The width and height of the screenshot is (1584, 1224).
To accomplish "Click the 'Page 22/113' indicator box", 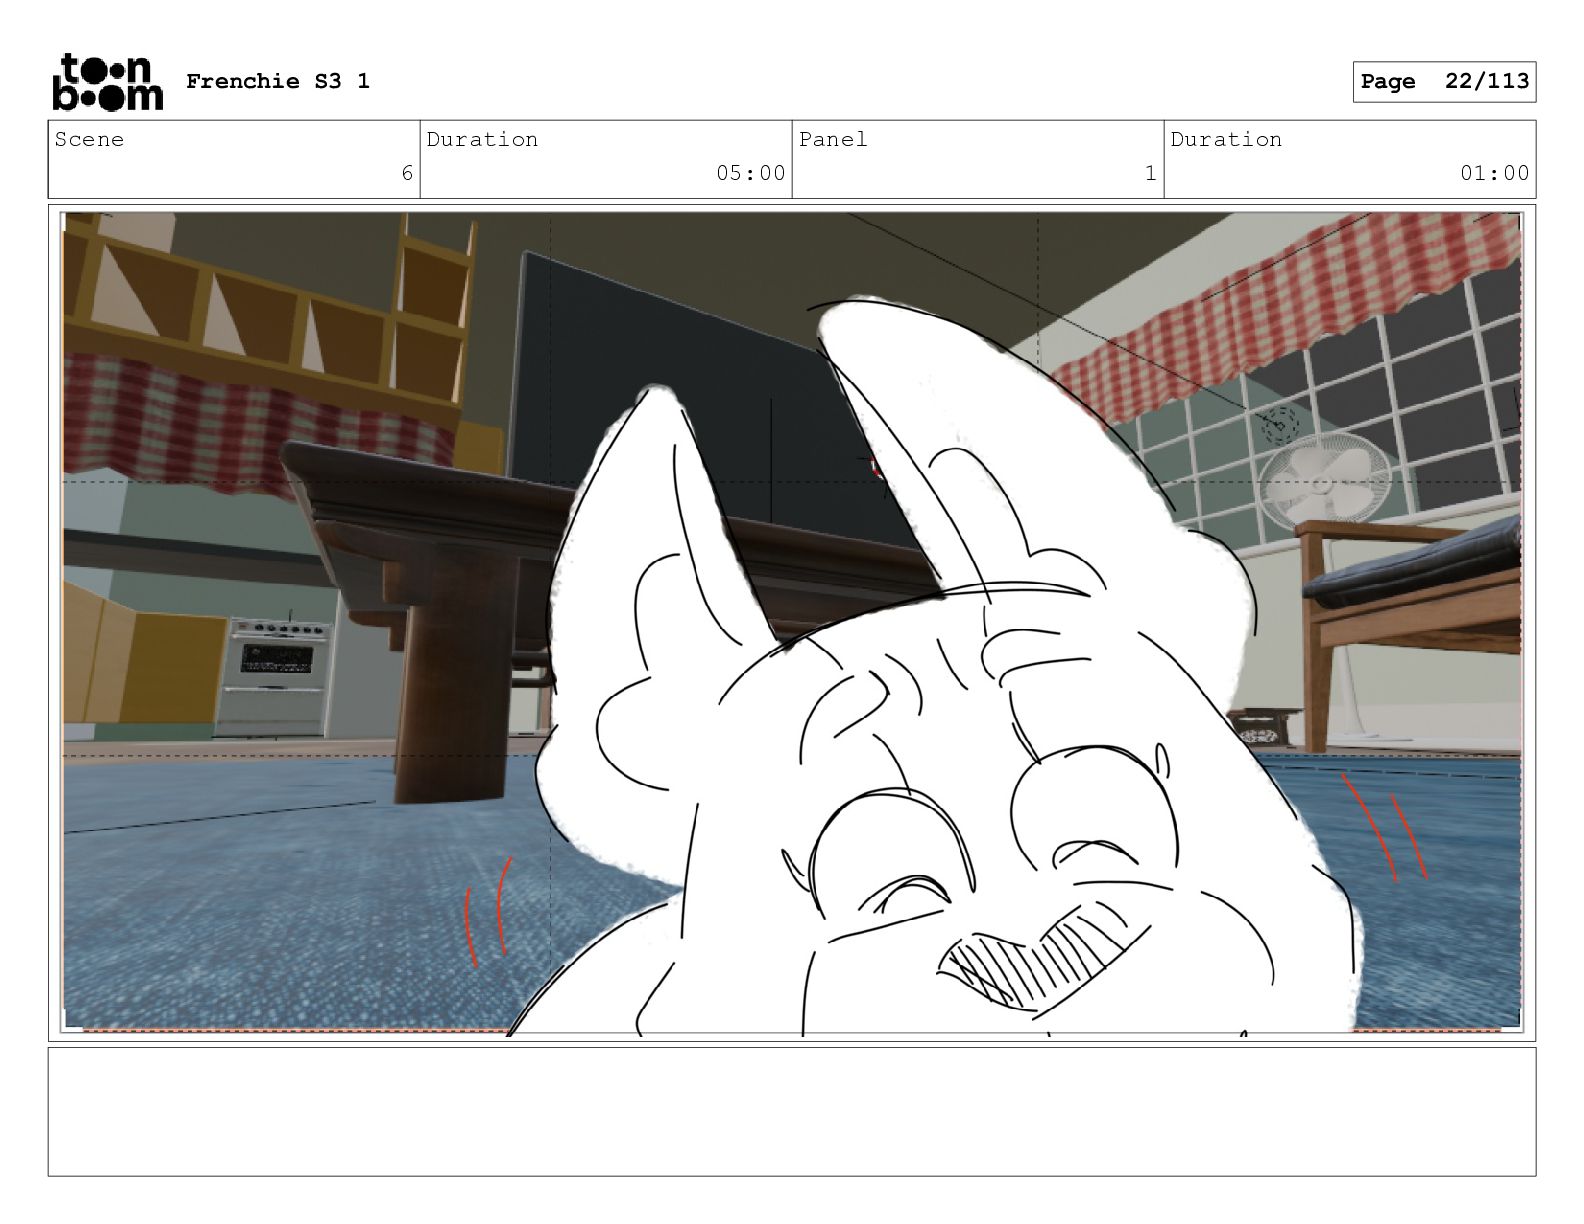I will pyautogui.click(x=1444, y=82).
